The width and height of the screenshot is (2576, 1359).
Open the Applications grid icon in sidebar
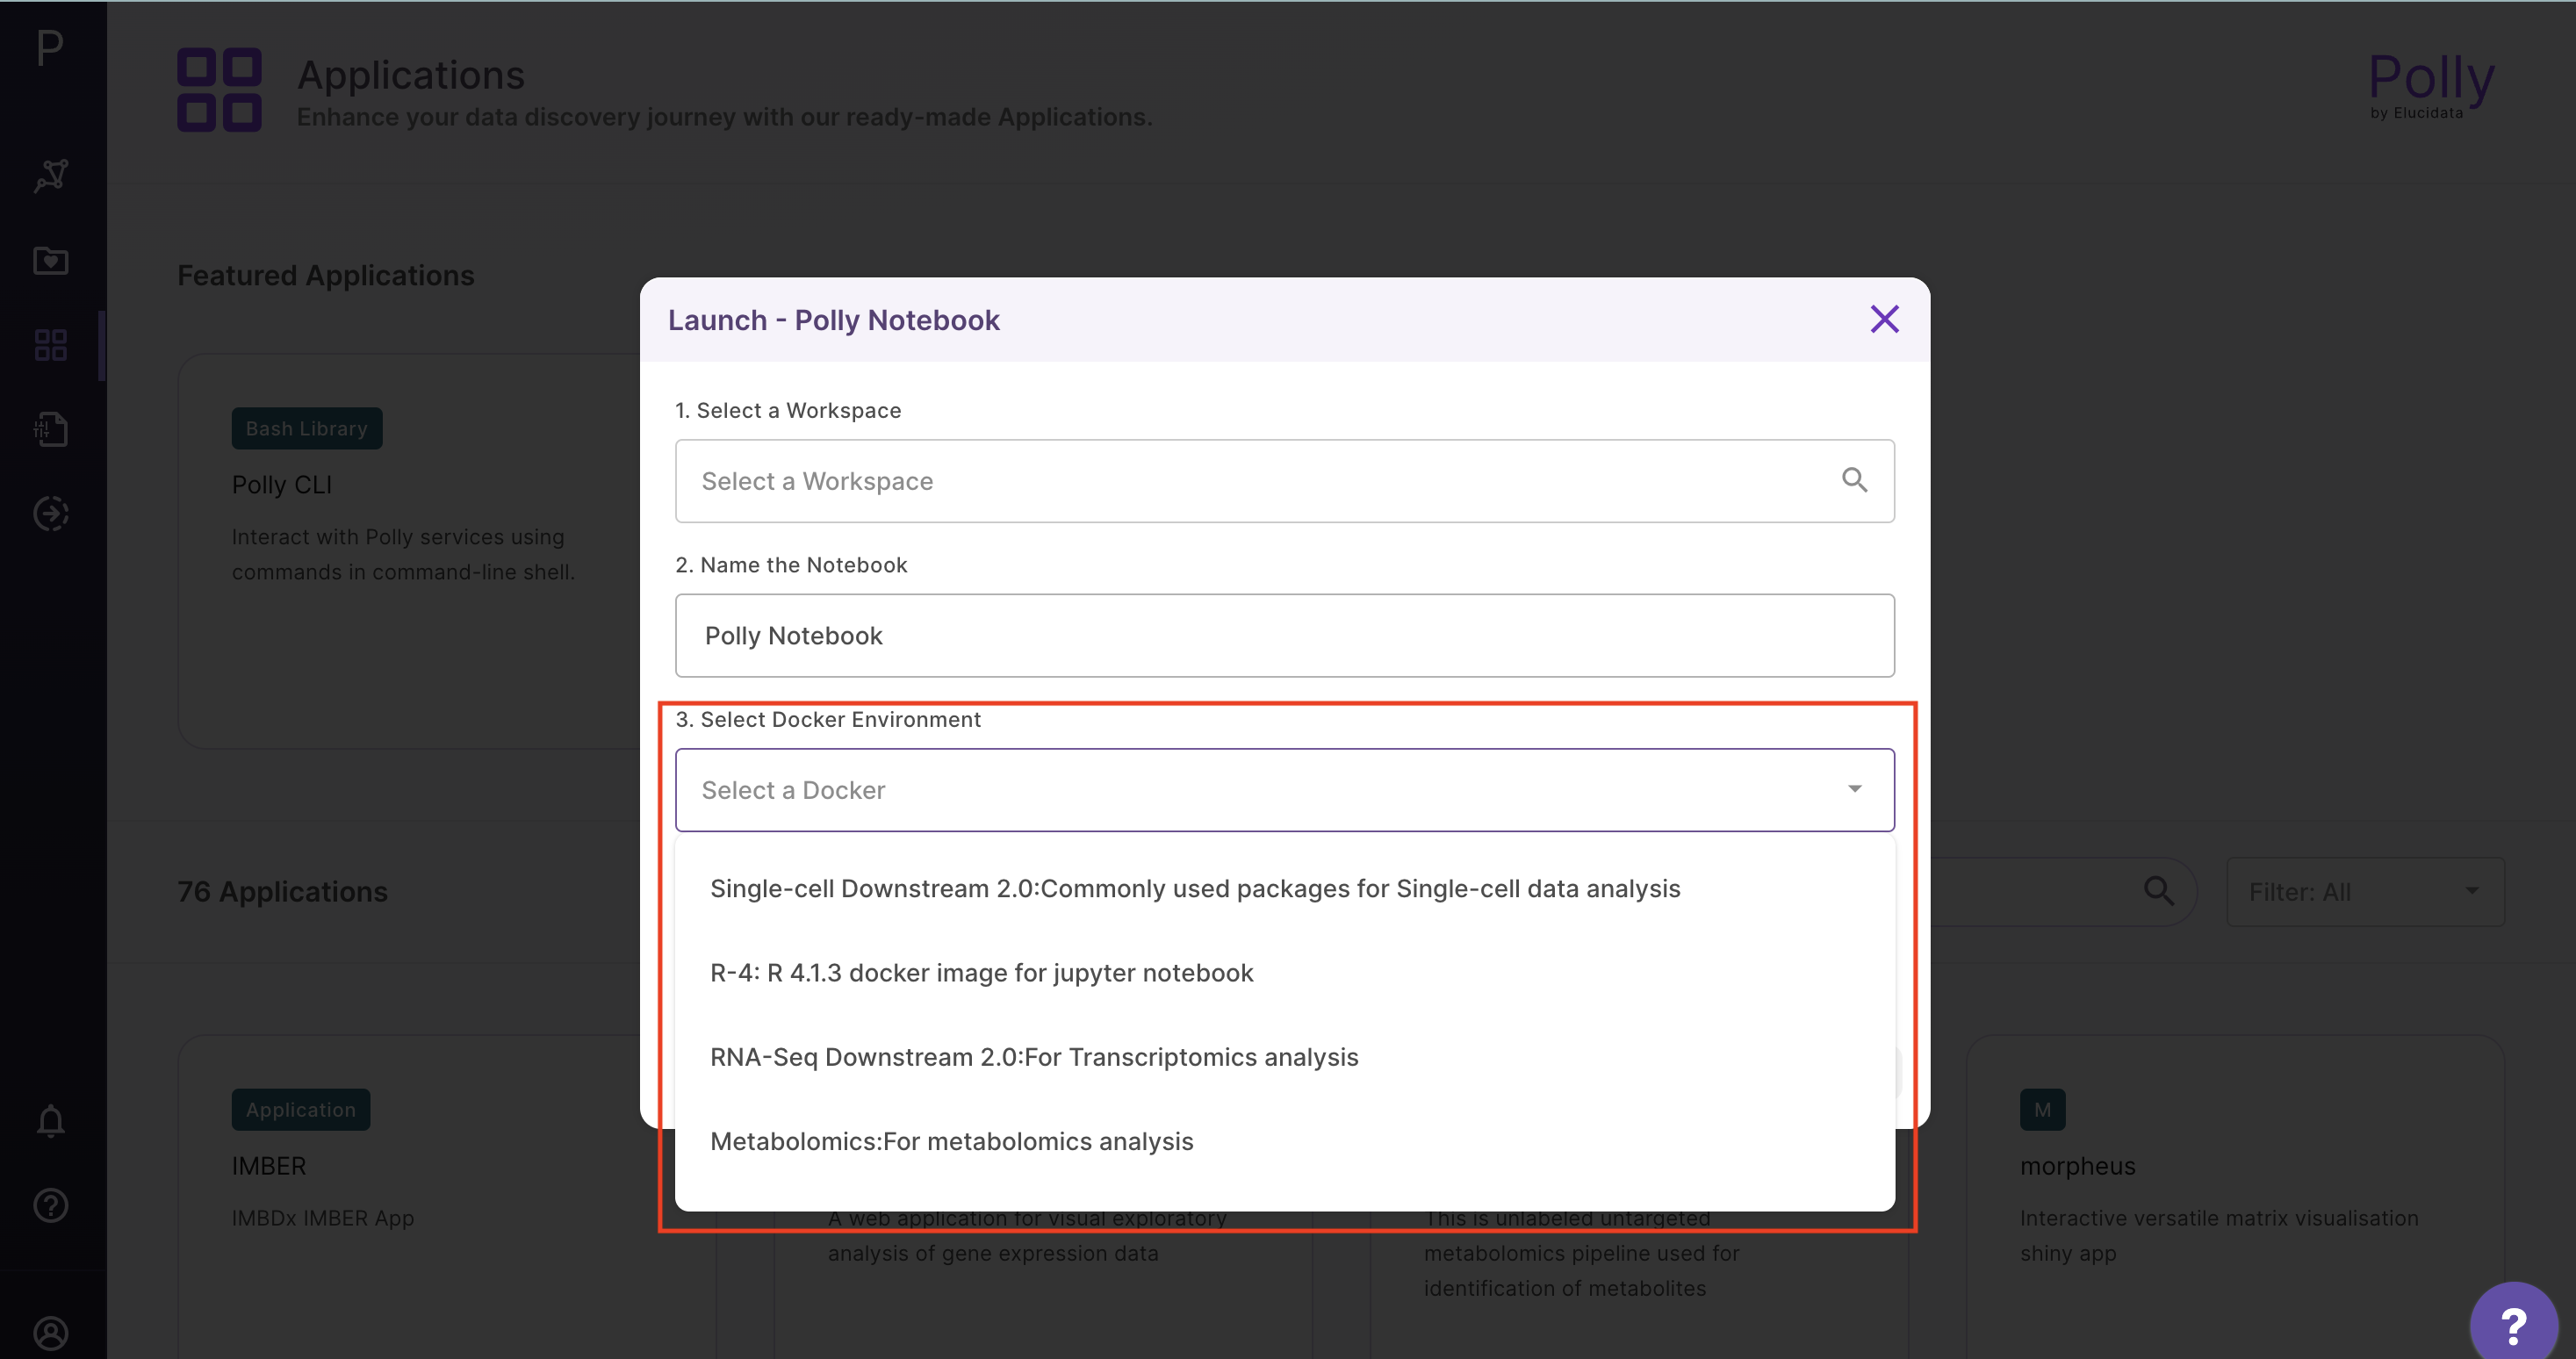coord(51,345)
